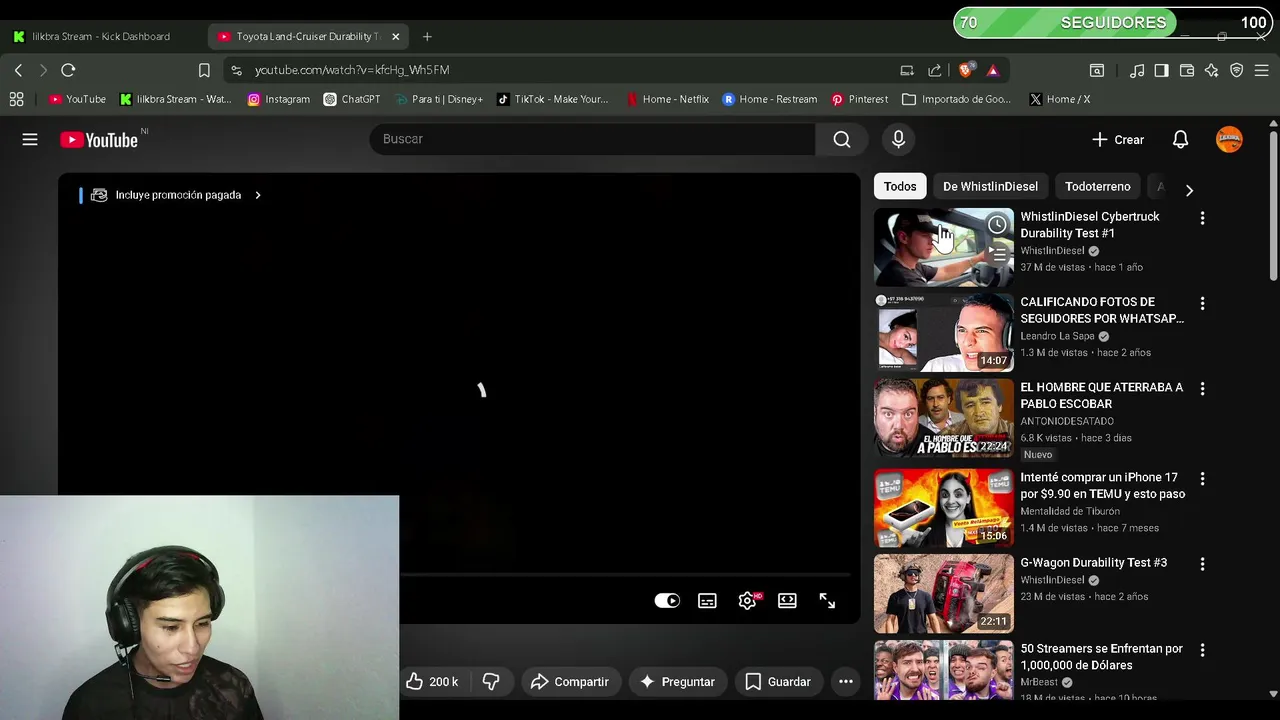
Task: Show more filter chips with right arrow
Action: point(1189,189)
